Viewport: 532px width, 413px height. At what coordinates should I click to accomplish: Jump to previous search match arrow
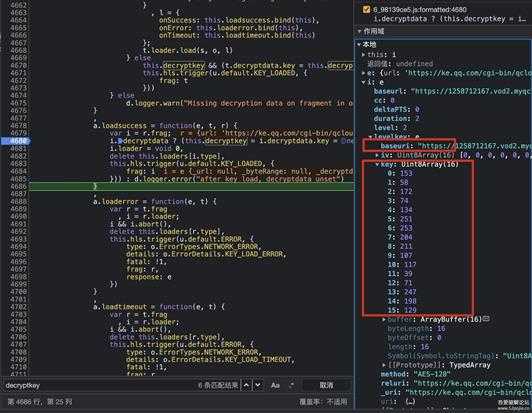[x=247, y=385]
